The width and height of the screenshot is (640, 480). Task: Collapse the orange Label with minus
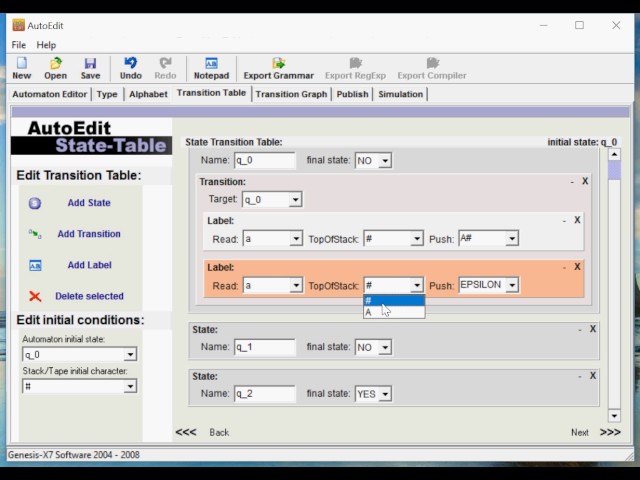click(x=564, y=268)
